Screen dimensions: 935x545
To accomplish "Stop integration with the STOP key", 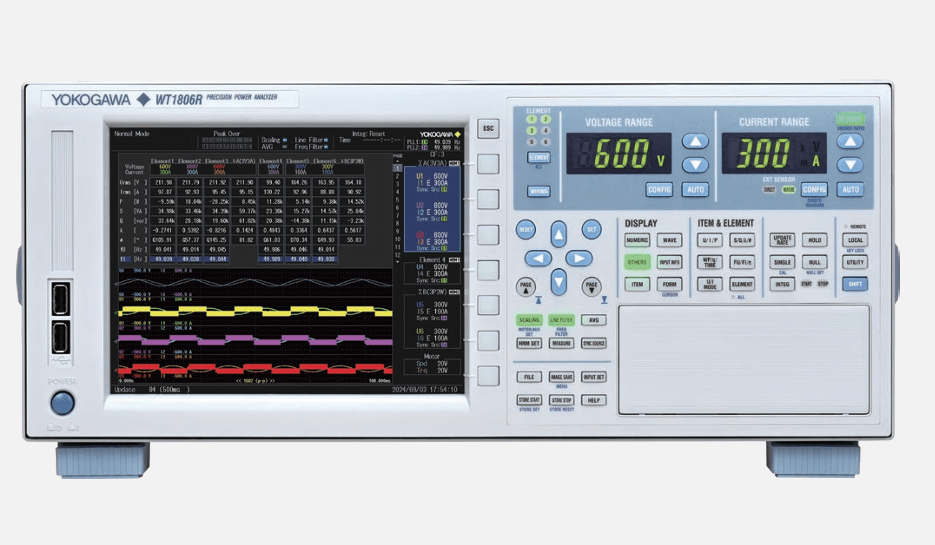I will click(x=823, y=284).
